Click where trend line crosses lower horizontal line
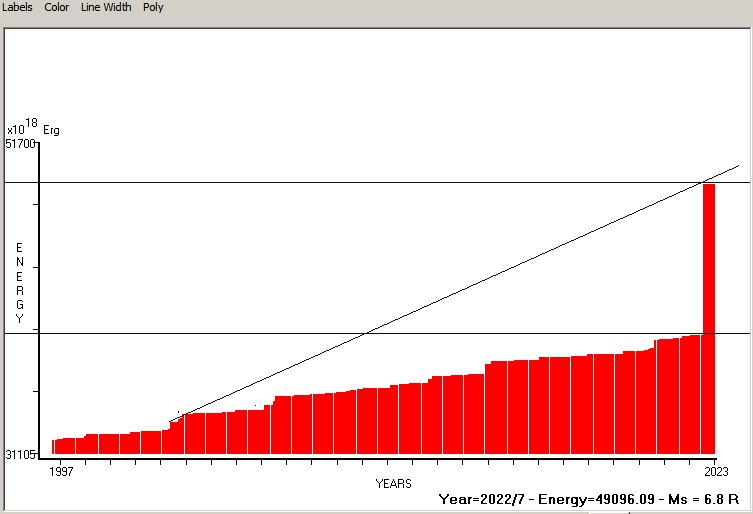753x514 pixels. 370,333
